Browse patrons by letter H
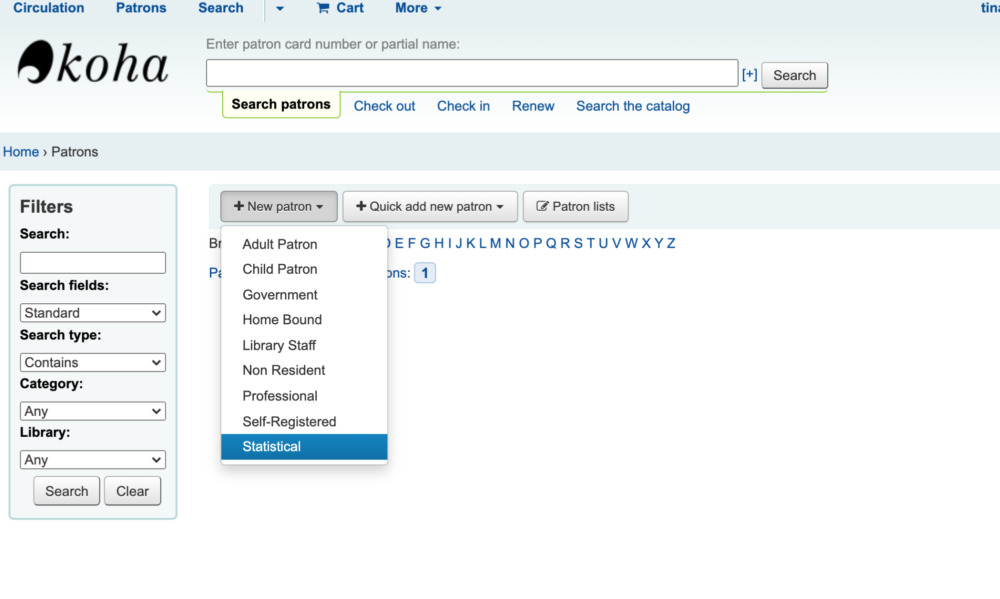This screenshot has height=599, width=1000. (x=439, y=243)
